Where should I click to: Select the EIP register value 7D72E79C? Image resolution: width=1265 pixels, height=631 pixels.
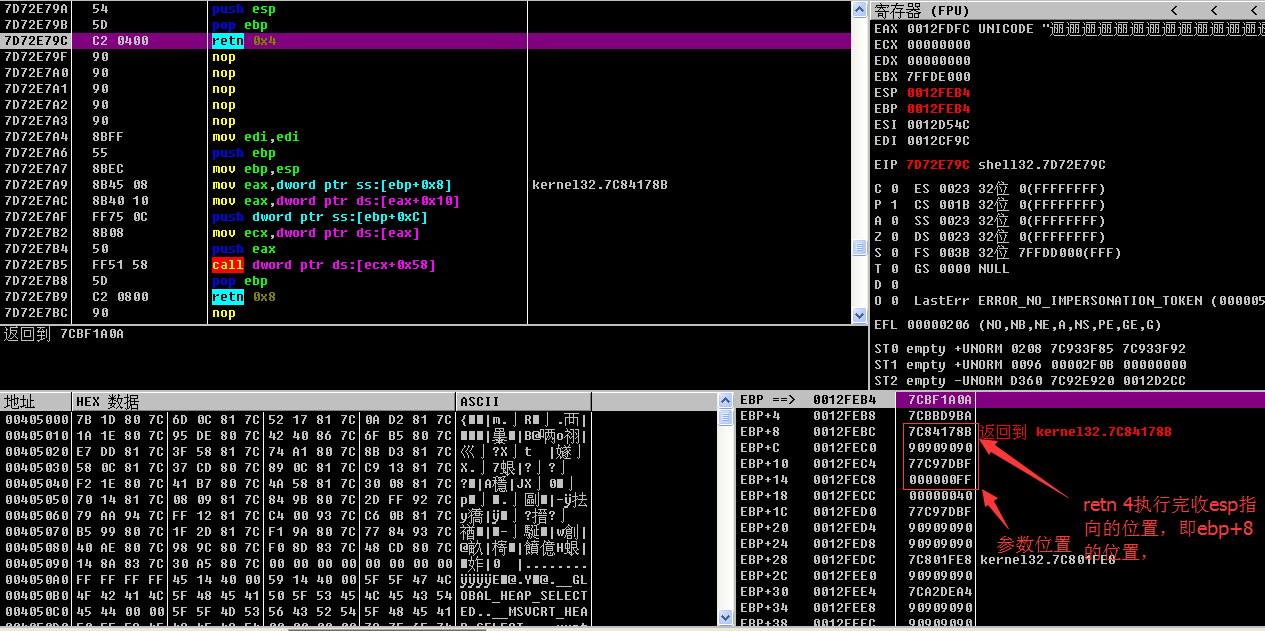(938, 165)
